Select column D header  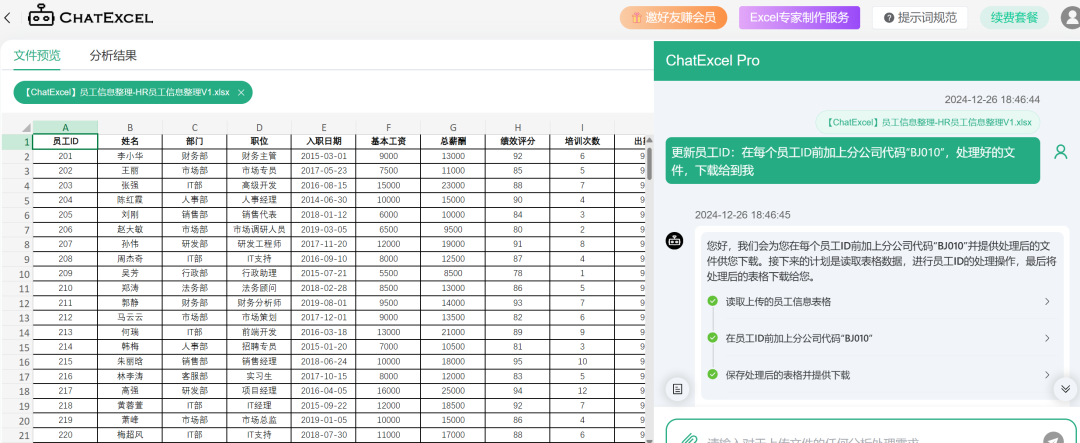point(259,127)
